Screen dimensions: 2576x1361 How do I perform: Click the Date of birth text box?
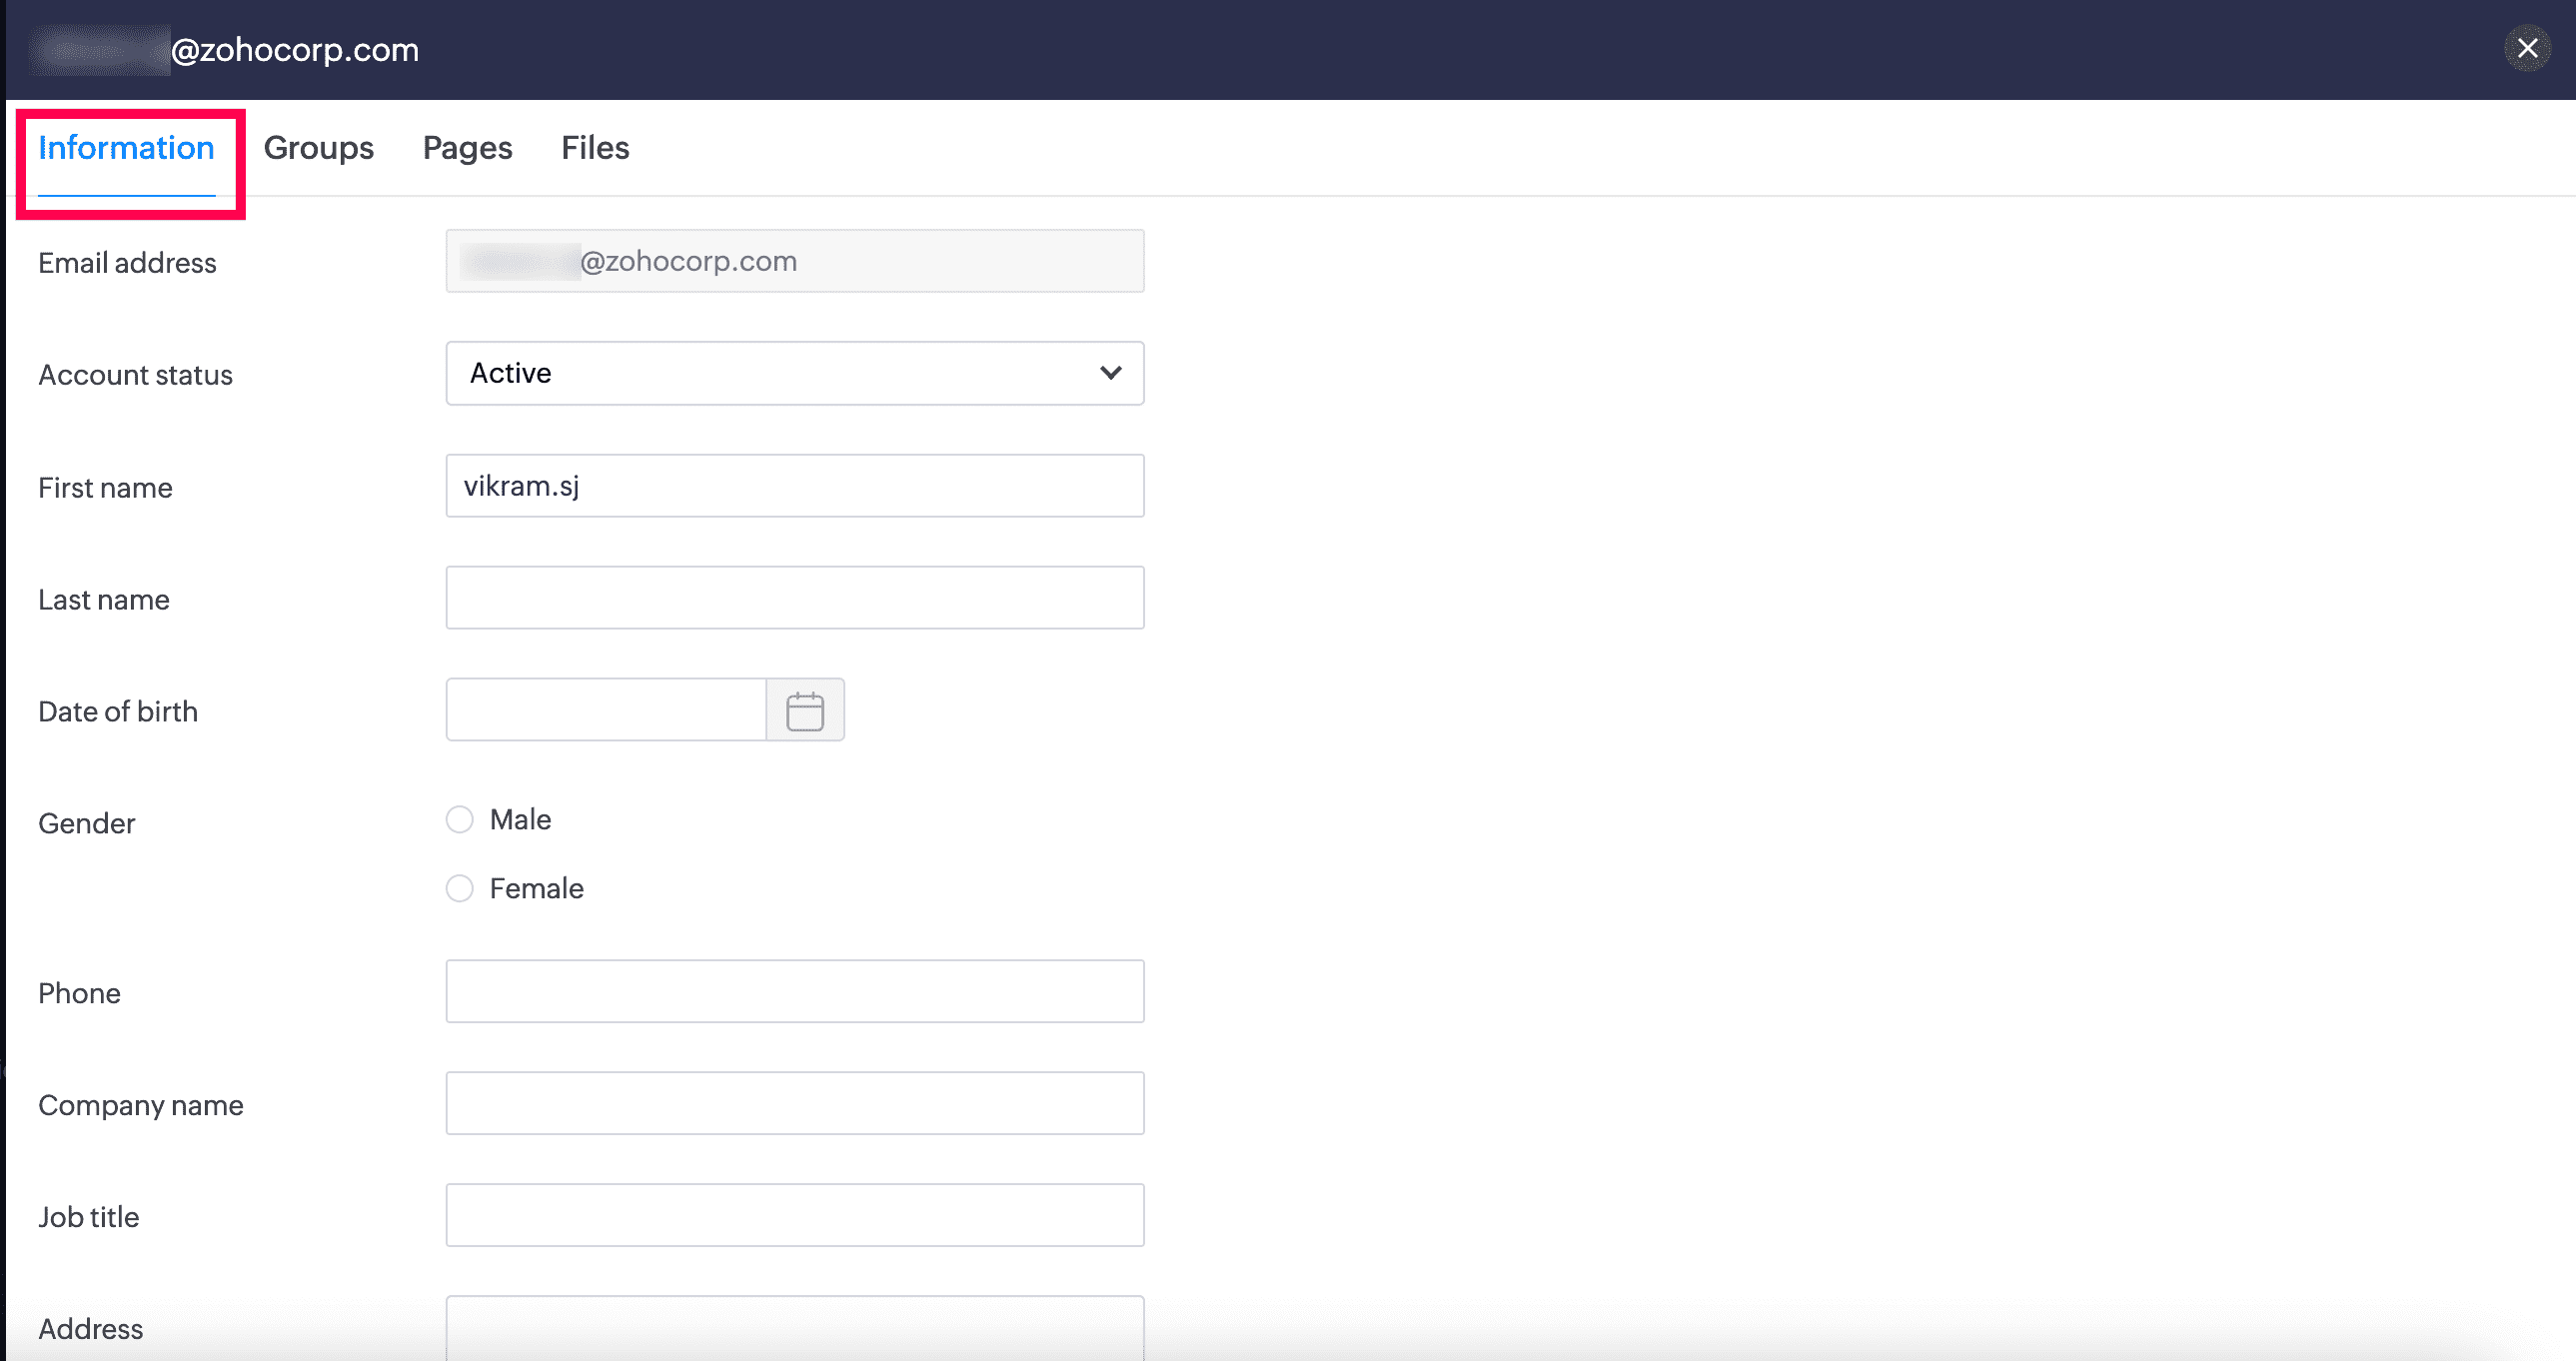coord(606,710)
